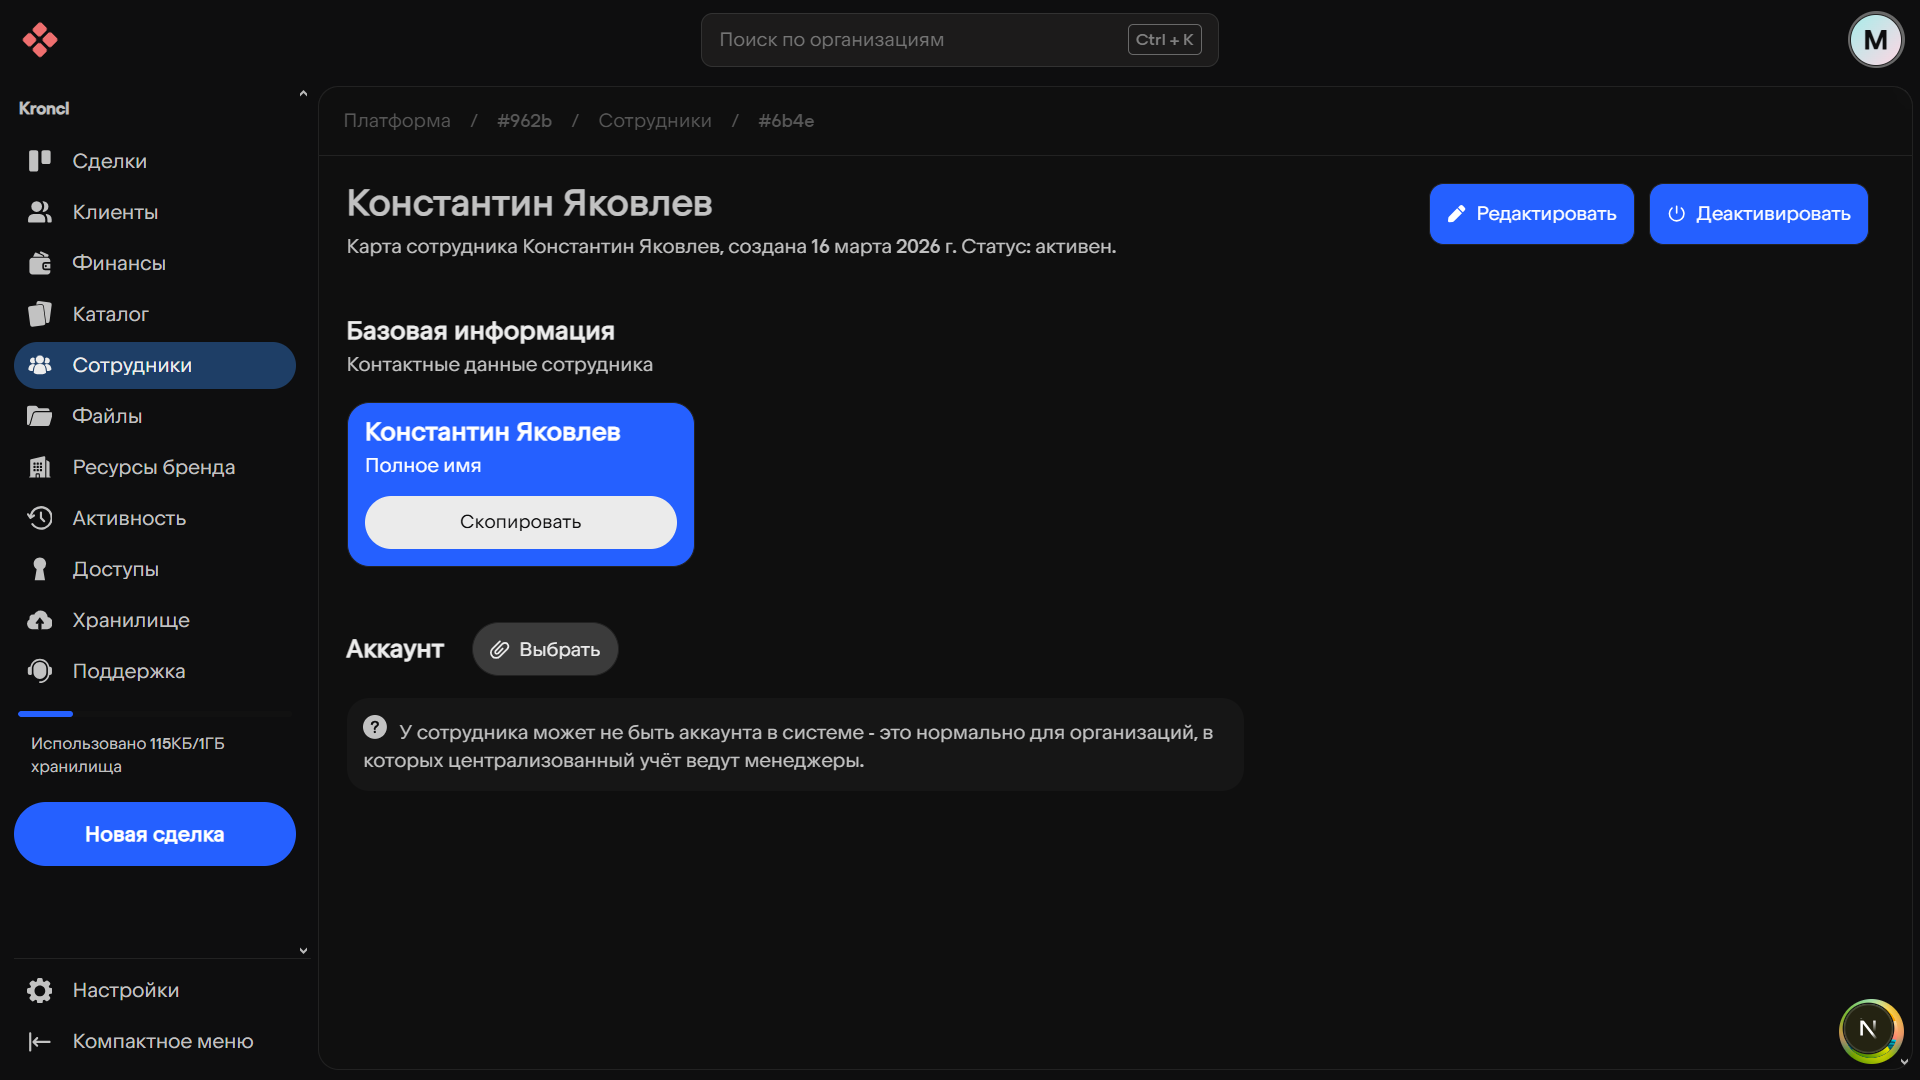
Task: Click the Хранилище cloud icon
Action: (40, 620)
